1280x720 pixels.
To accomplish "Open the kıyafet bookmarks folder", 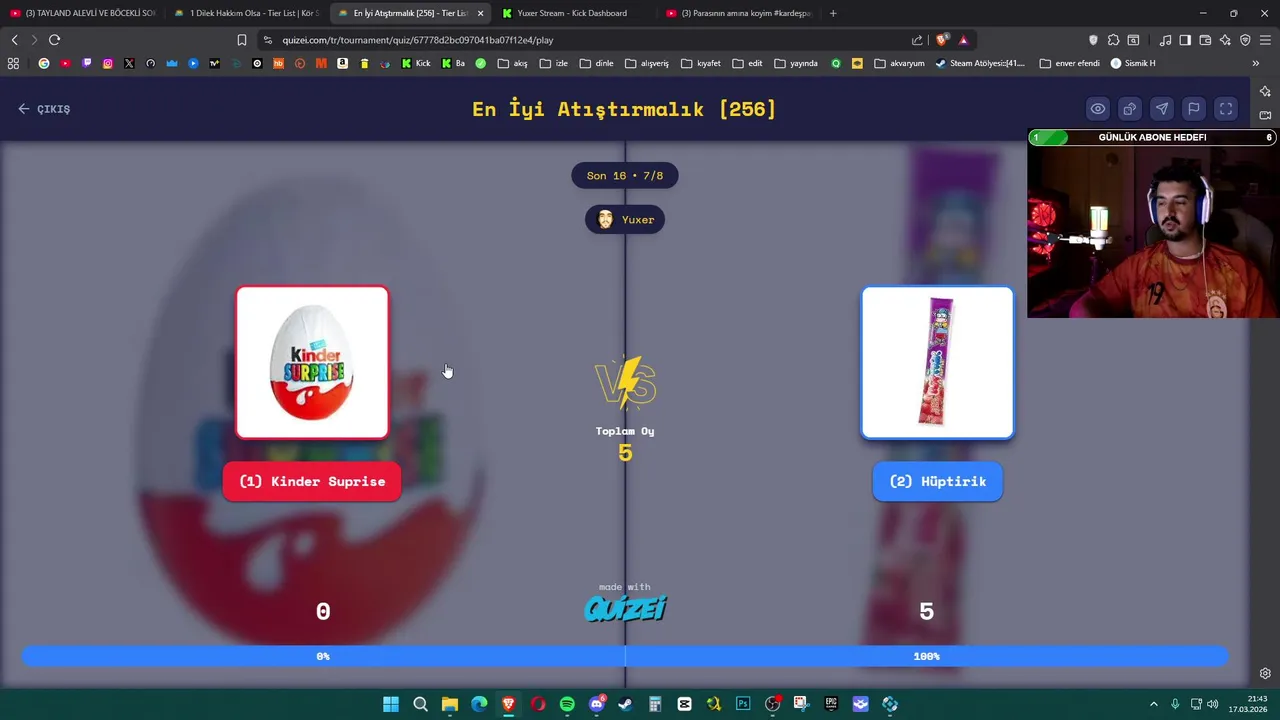I will (700, 63).
